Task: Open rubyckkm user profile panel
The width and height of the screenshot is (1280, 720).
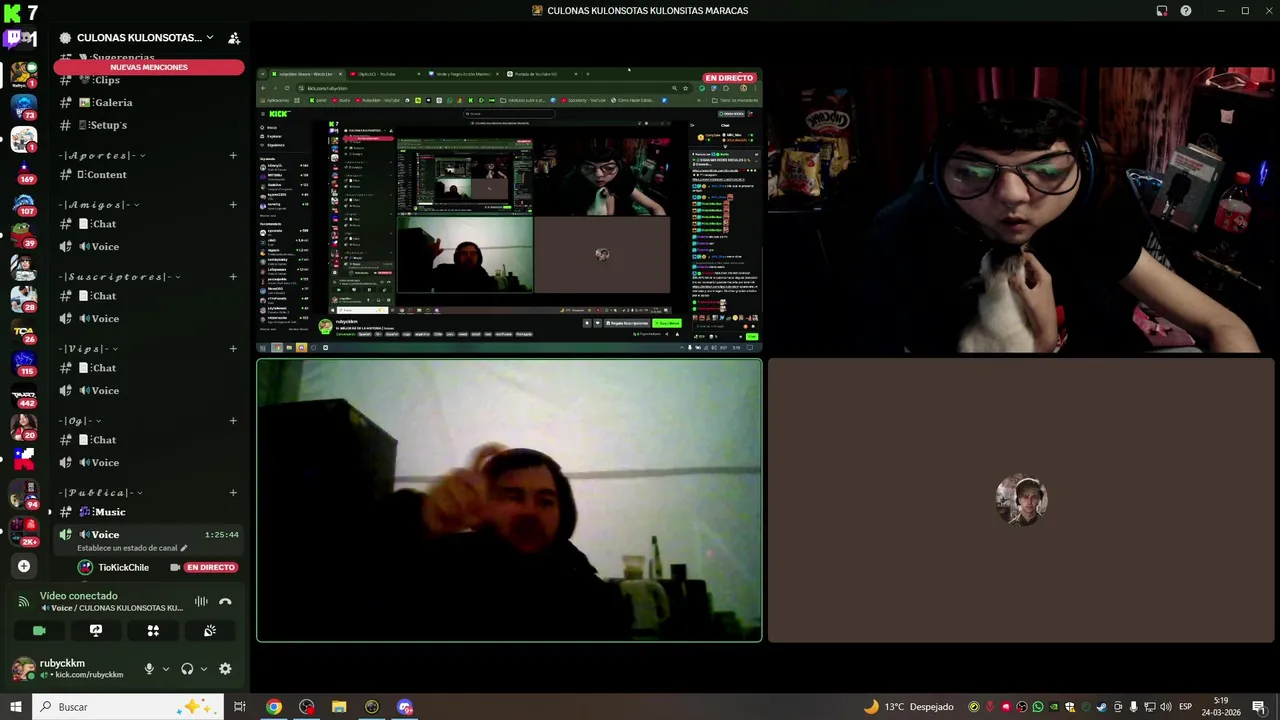Action: 71,669
